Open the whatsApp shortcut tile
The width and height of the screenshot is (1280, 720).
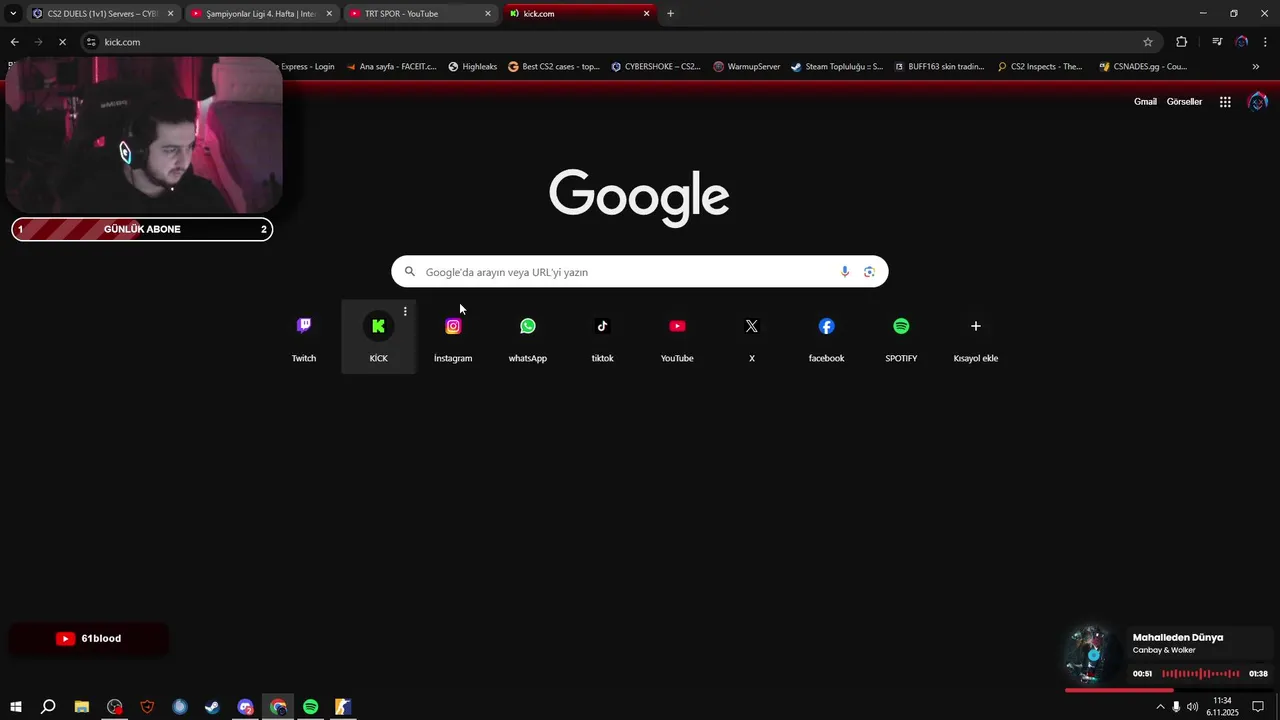pyautogui.click(x=528, y=337)
